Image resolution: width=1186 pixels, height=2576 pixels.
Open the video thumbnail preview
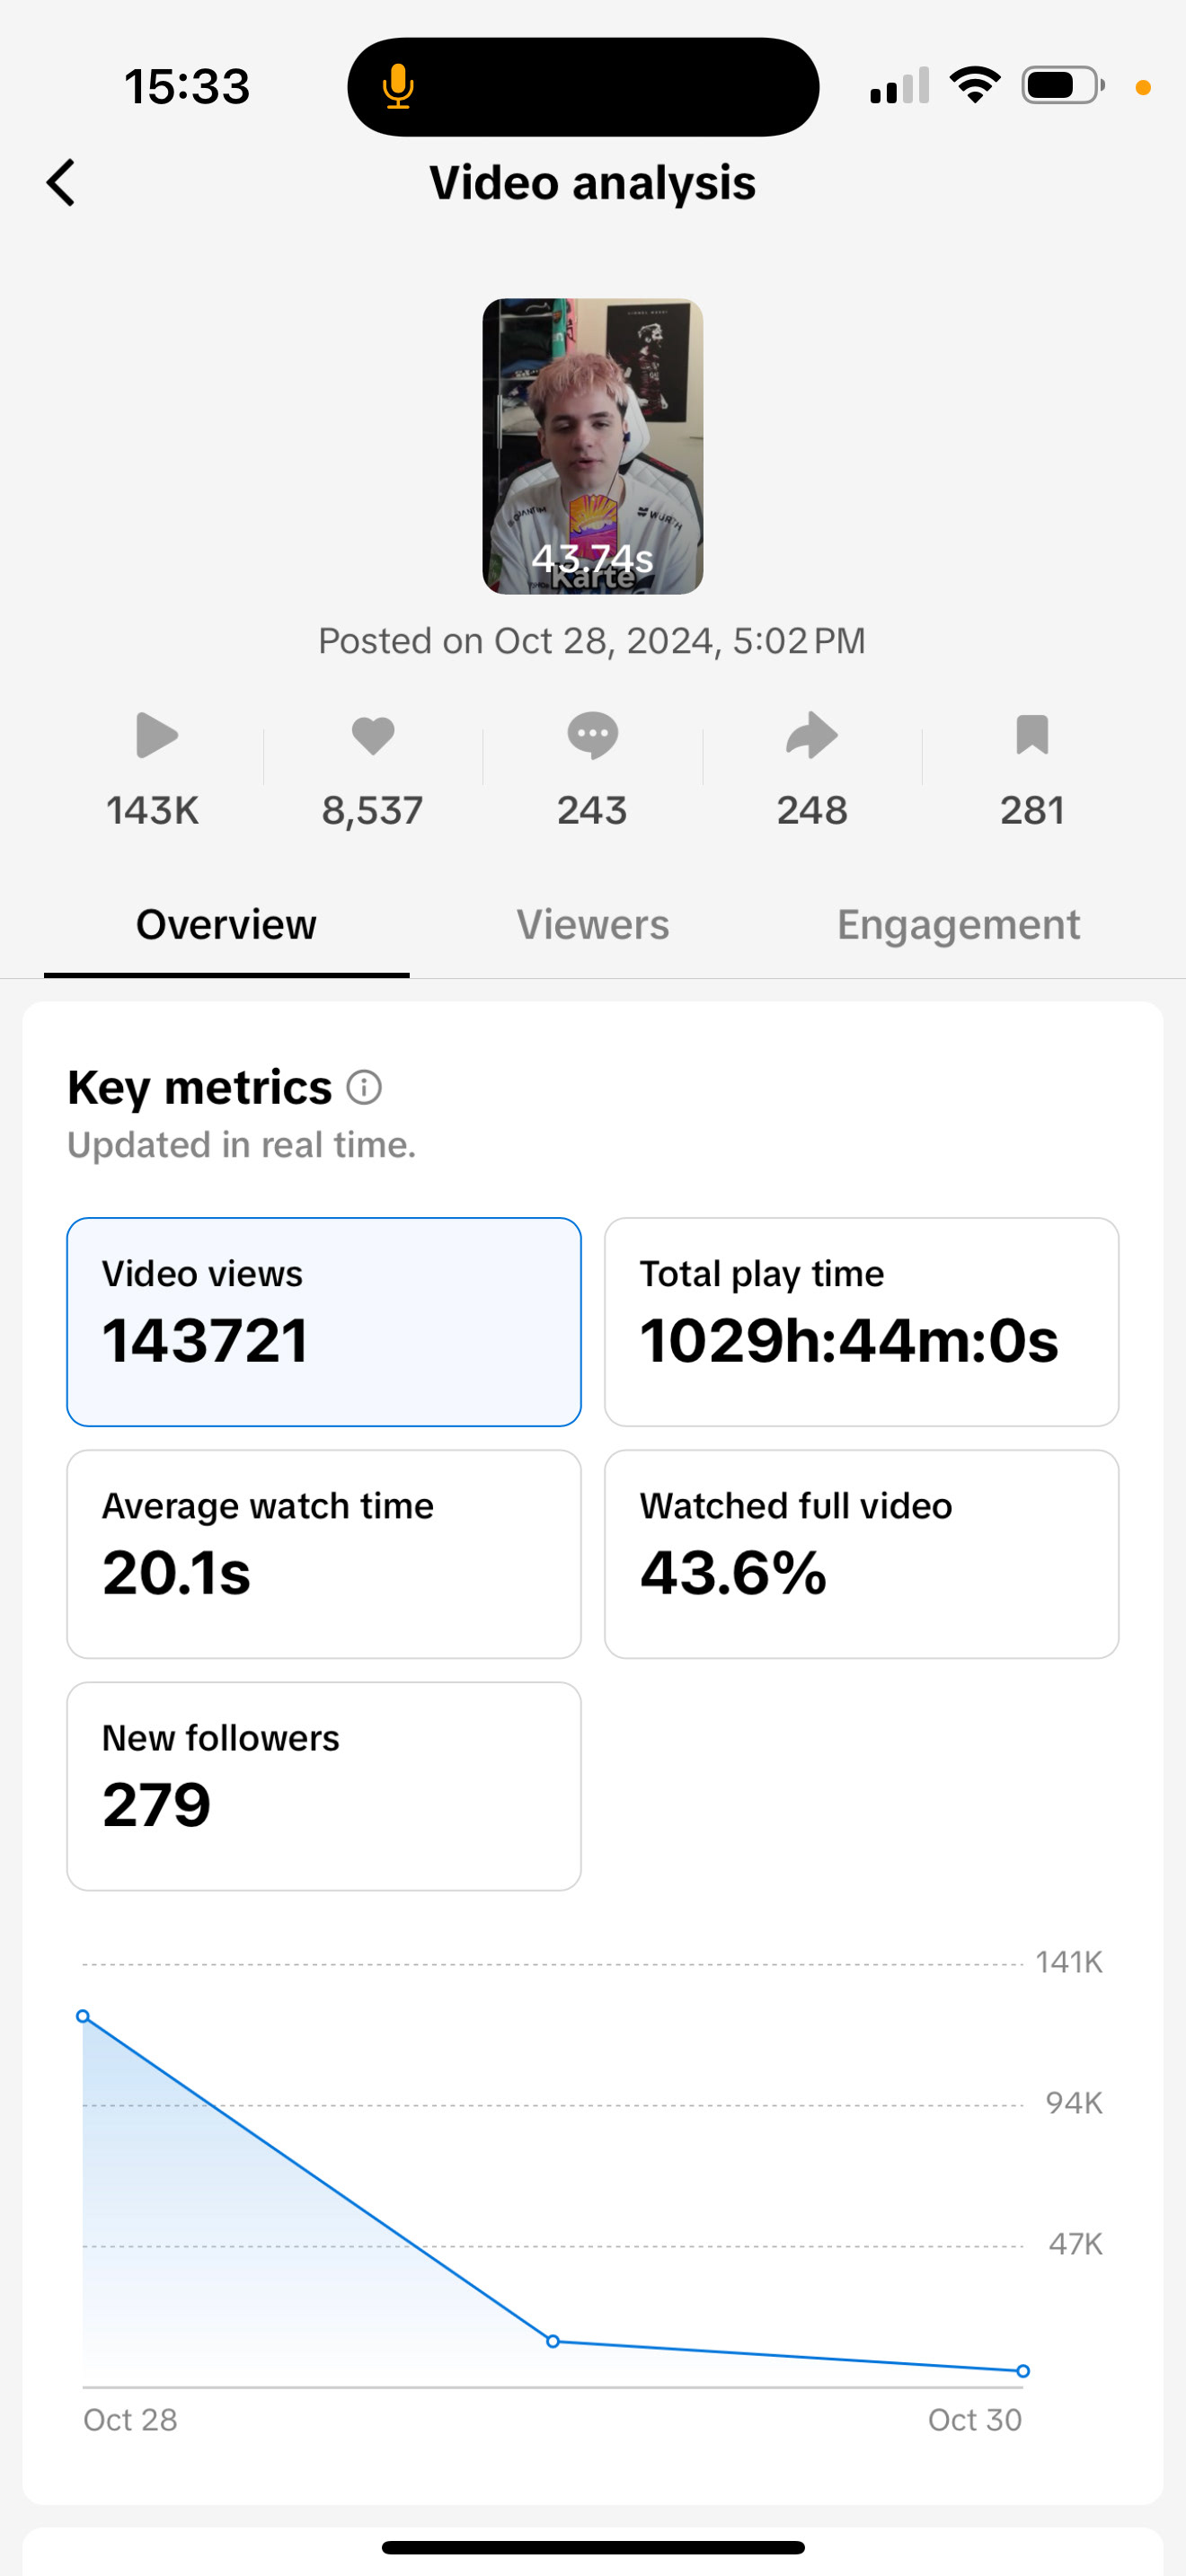(x=592, y=446)
